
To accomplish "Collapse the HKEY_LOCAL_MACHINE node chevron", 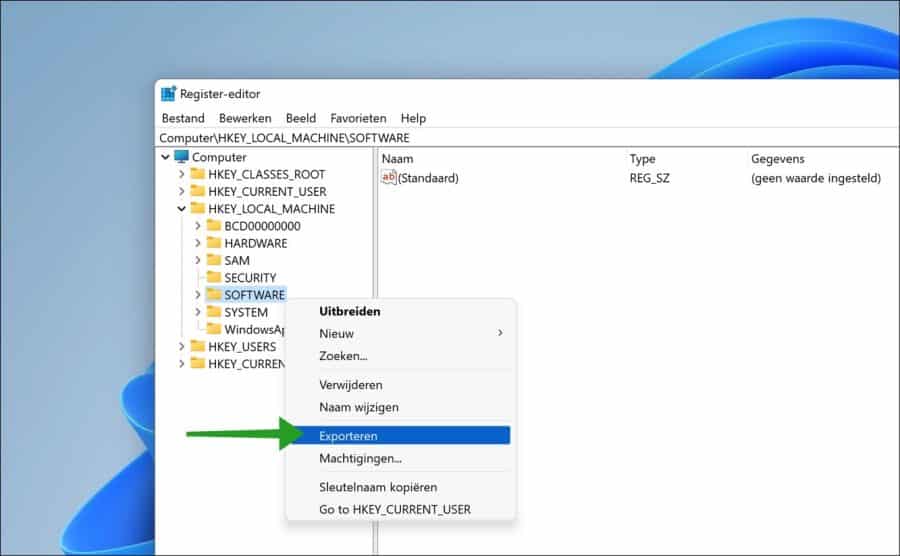I will pyautogui.click(x=181, y=209).
